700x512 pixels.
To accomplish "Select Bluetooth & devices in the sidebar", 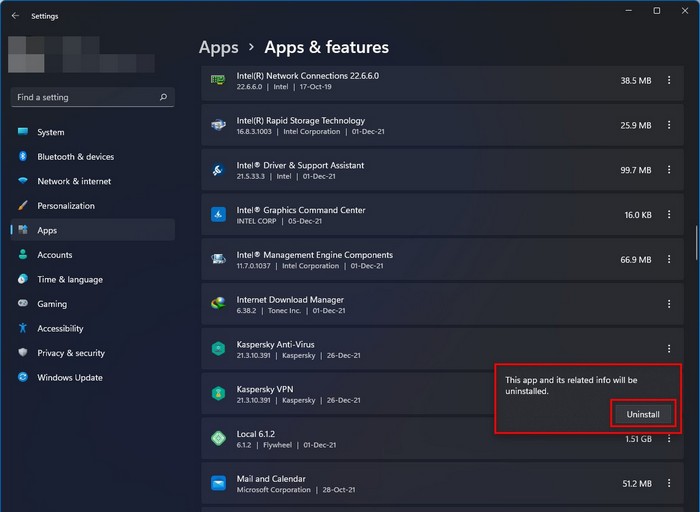I will tap(75, 157).
